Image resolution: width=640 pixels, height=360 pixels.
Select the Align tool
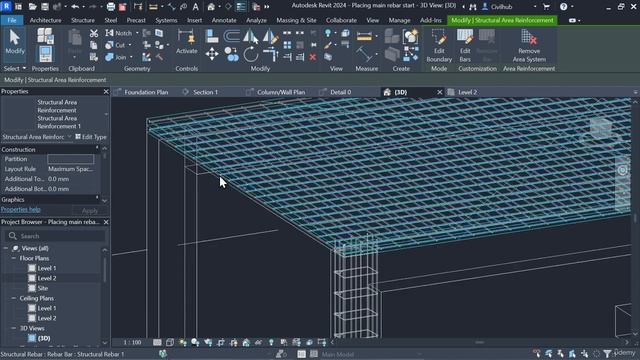pos(212,36)
